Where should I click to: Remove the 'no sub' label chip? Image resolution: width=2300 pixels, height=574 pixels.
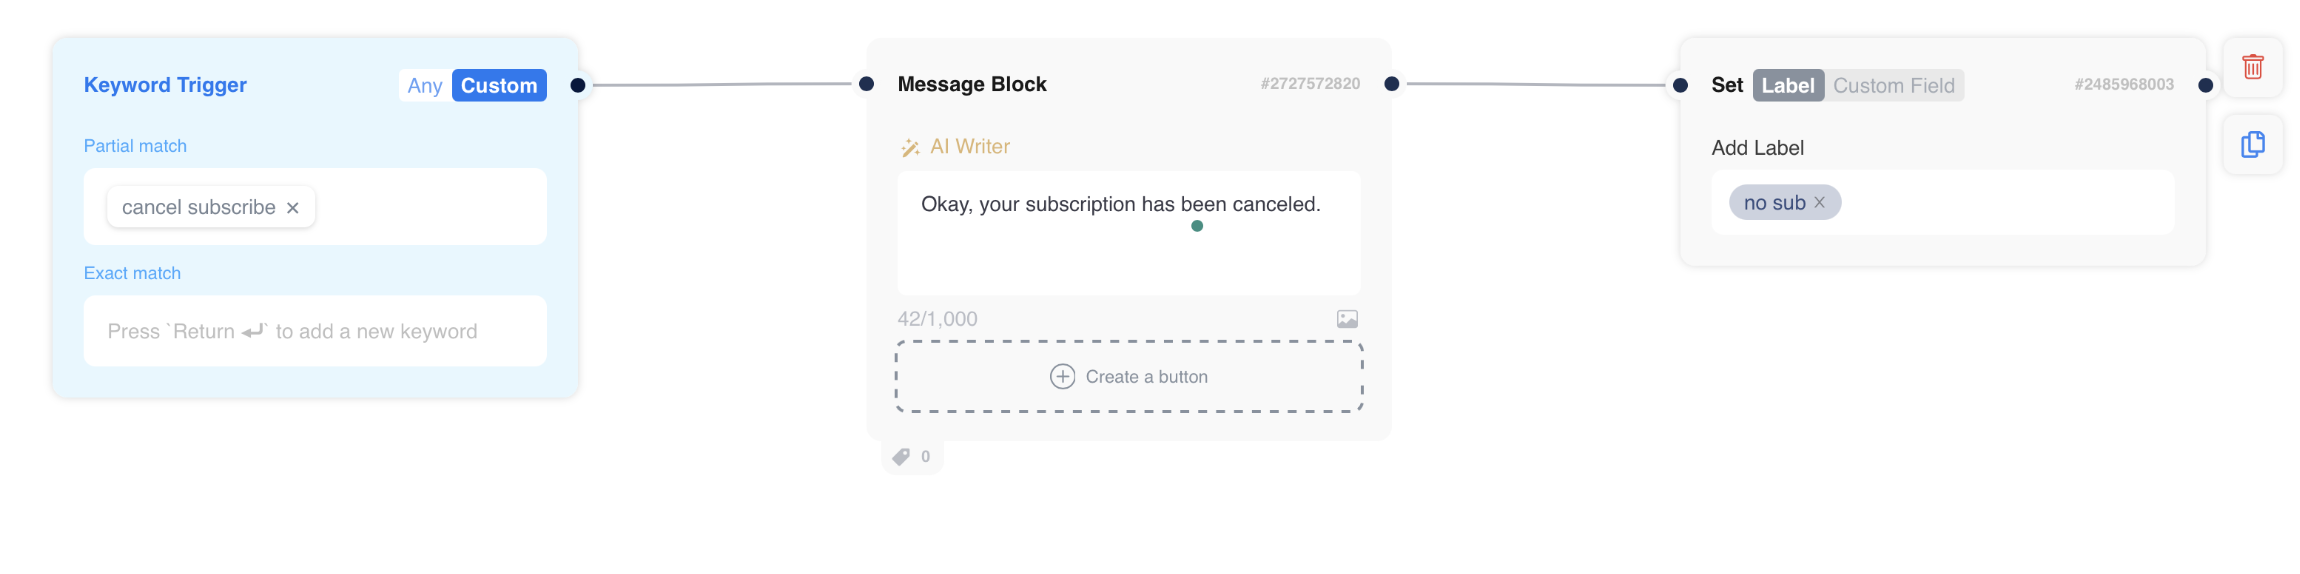point(1820,203)
